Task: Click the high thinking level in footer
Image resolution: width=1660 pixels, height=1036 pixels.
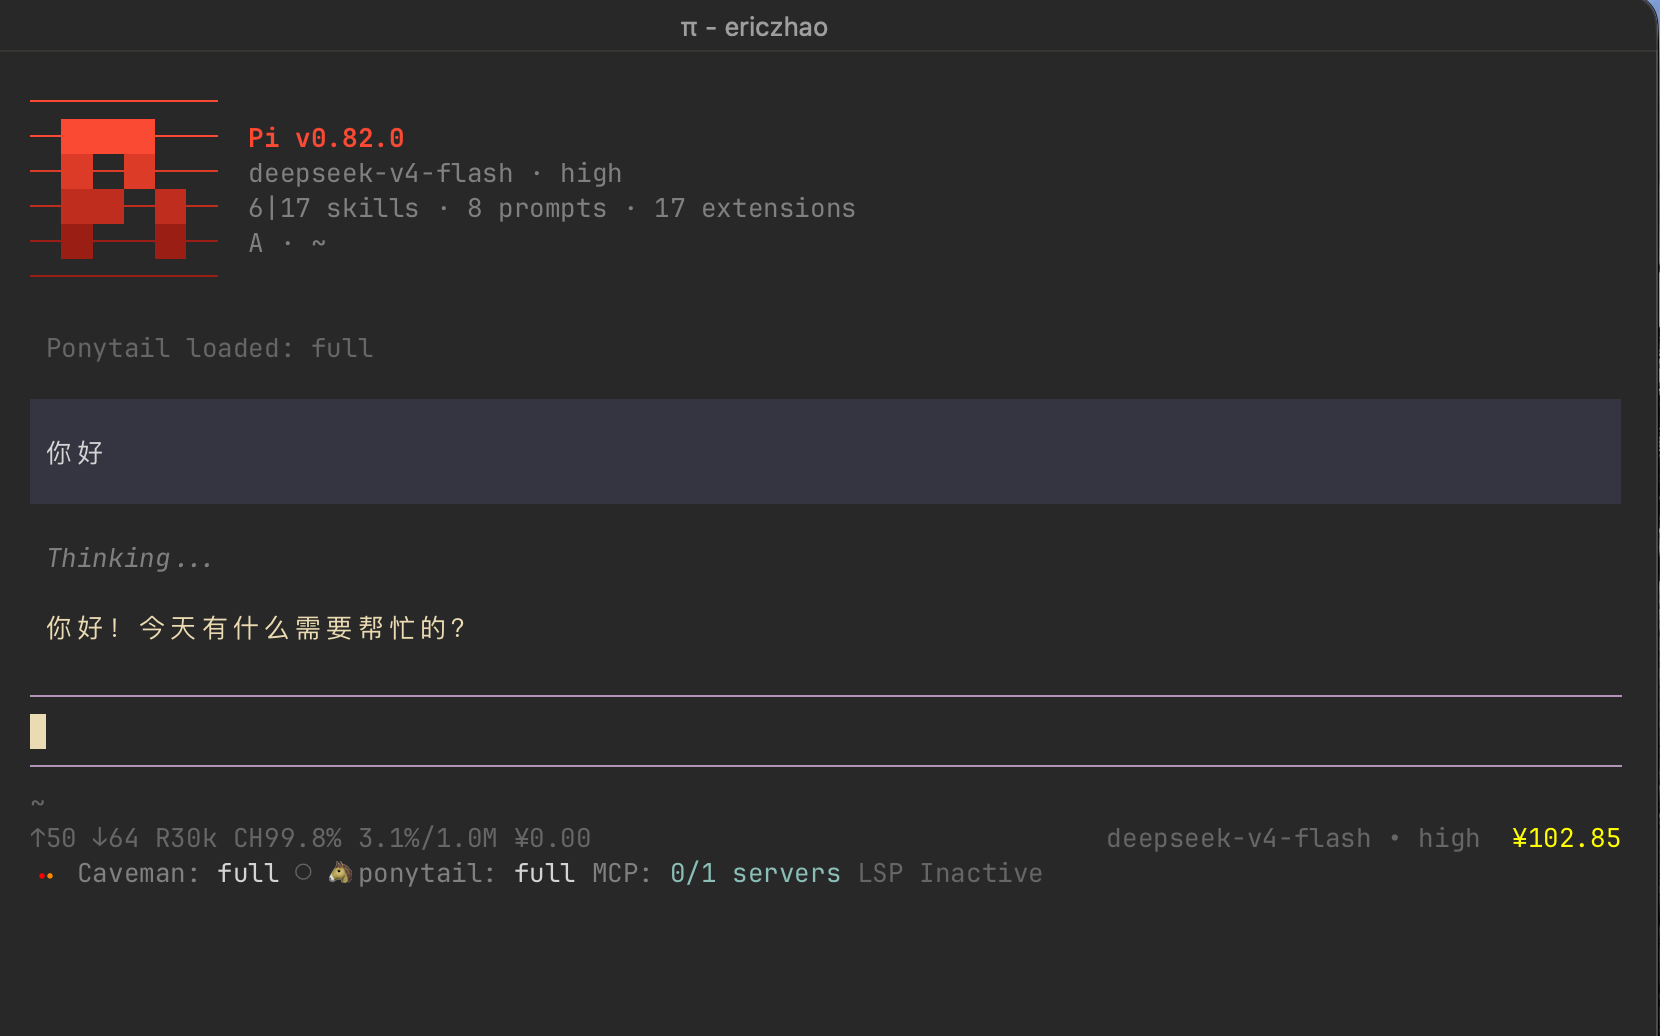Action: click(1448, 838)
